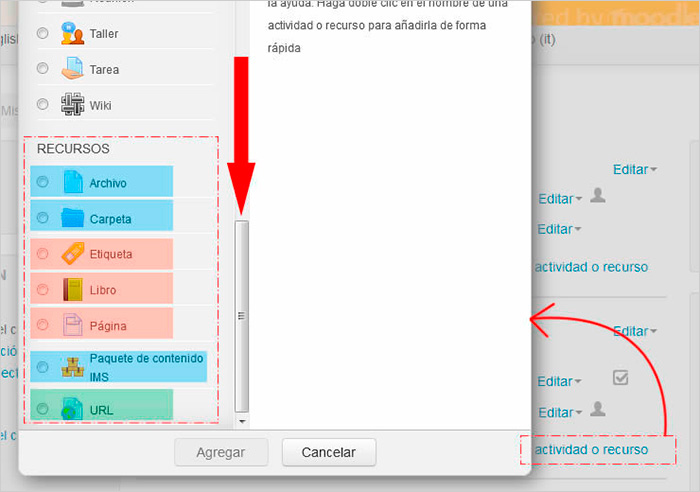700x492 pixels.
Task: Click the Carpeta folder icon
Action: pos(73,218)
